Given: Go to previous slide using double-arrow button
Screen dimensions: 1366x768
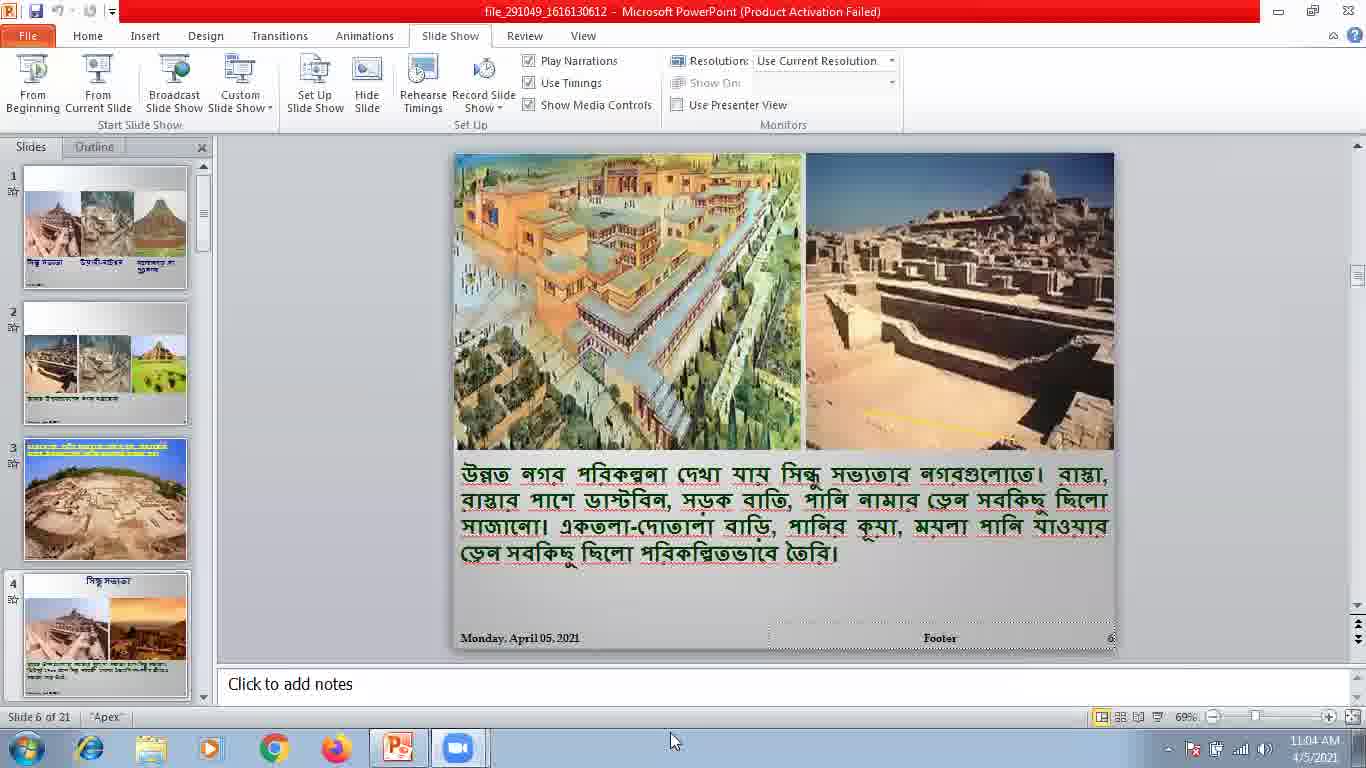Looking at the screenshot, I should [x=1358, y=622].
